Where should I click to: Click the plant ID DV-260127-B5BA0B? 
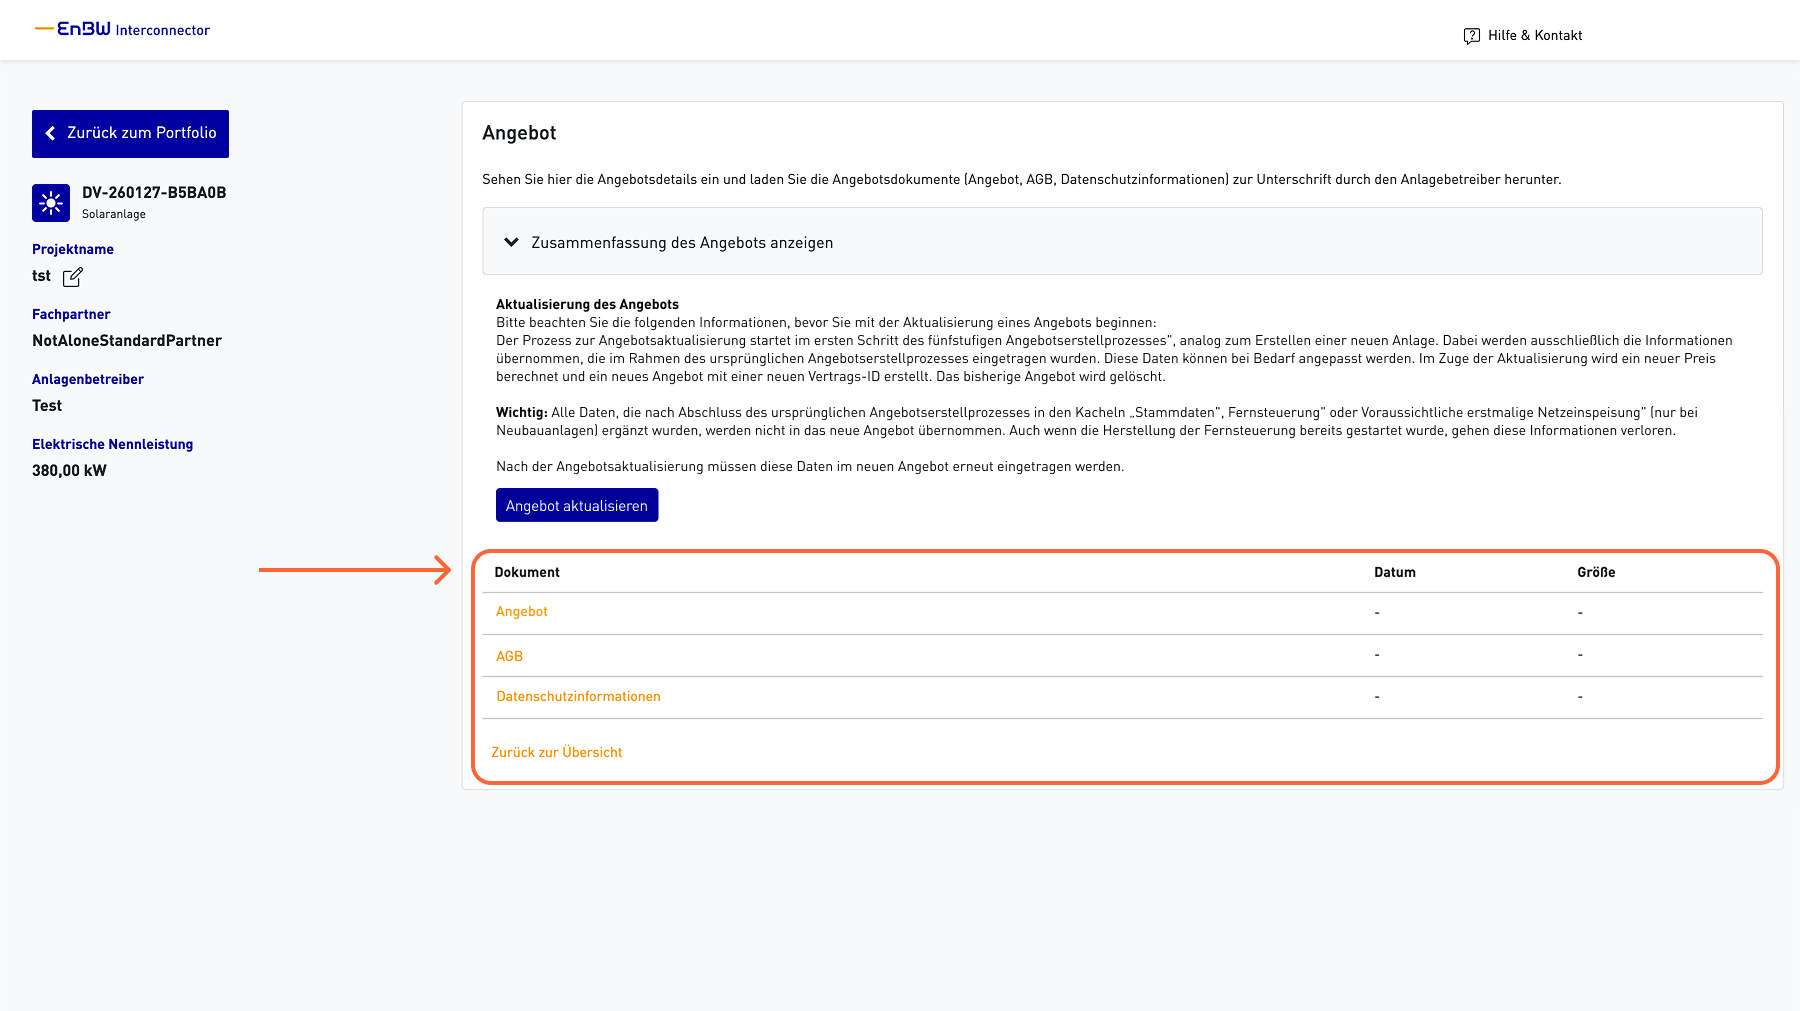154,193
